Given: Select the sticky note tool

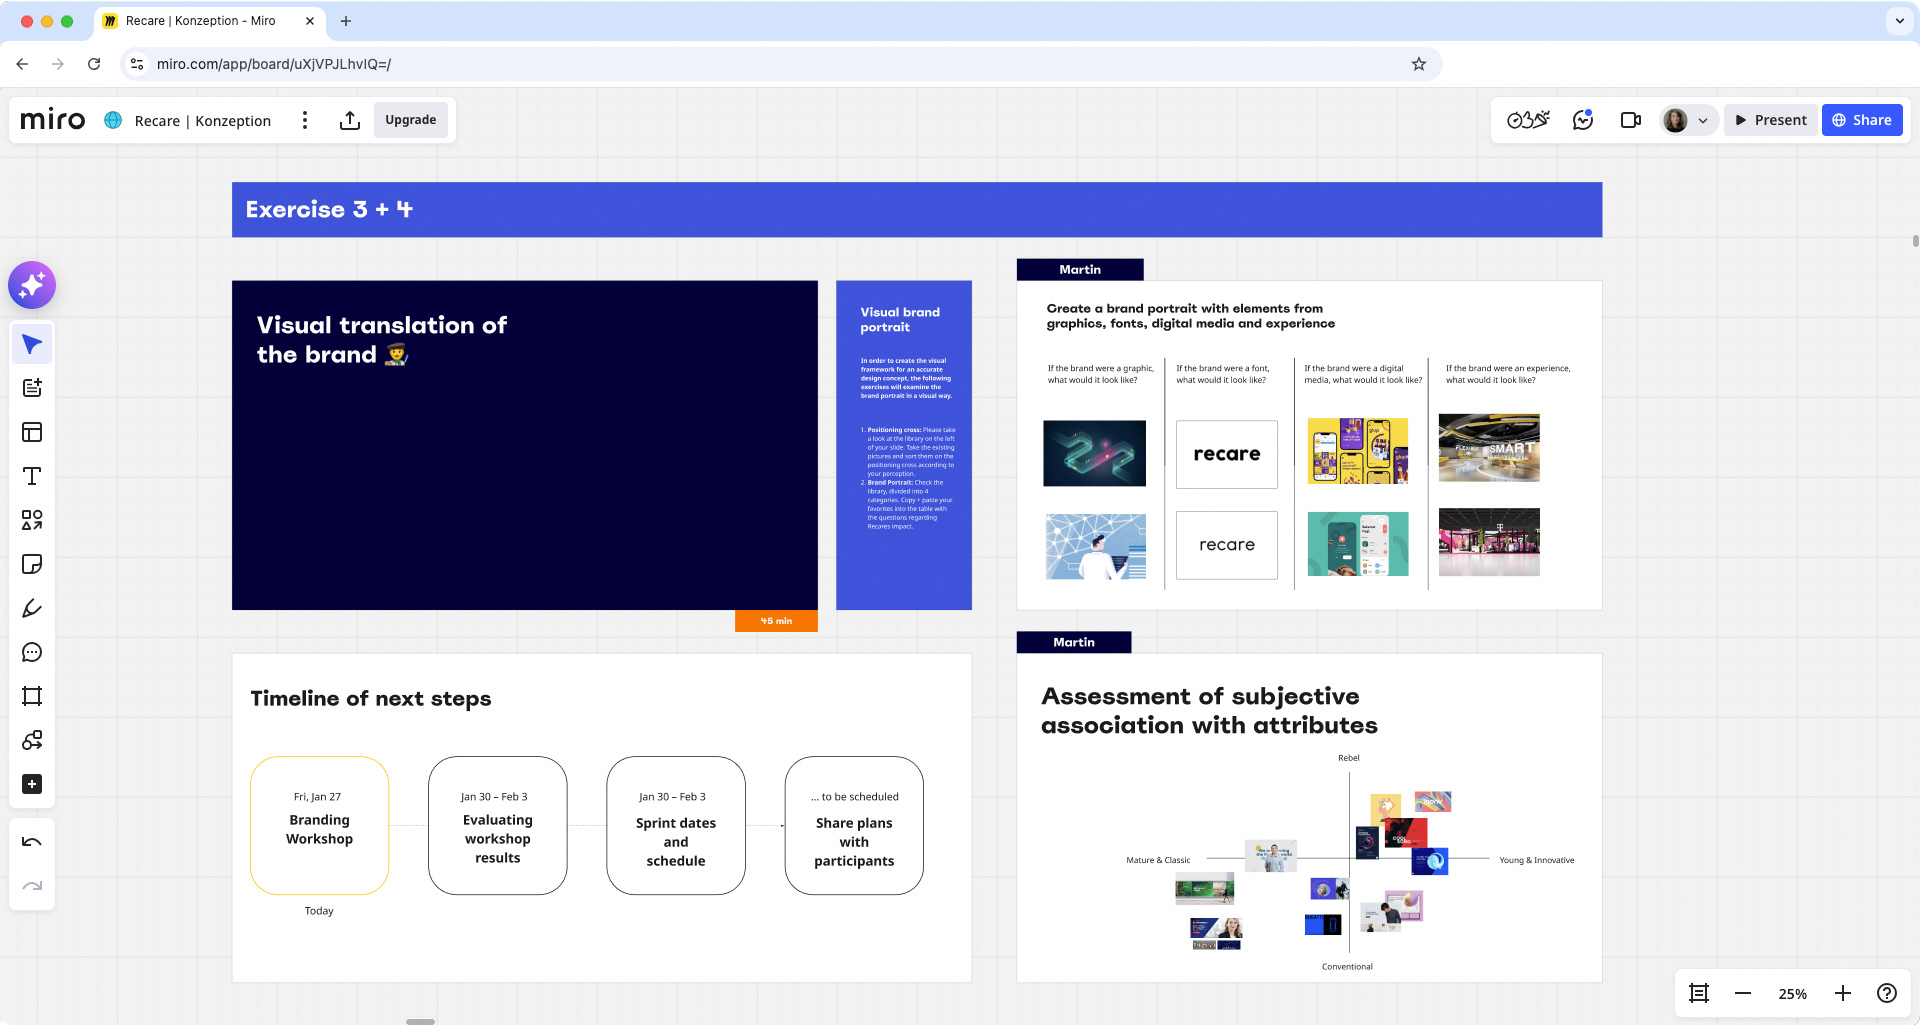Looking at the screenshot, I should tap(32, 565).
